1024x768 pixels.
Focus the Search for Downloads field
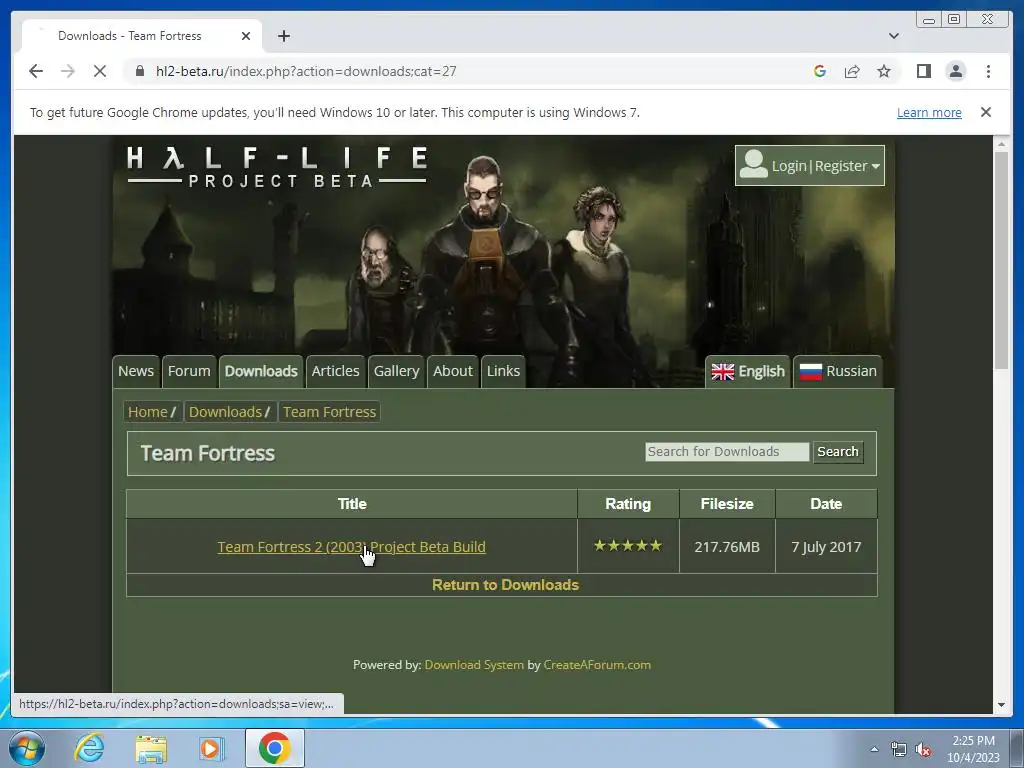point(727,452)
